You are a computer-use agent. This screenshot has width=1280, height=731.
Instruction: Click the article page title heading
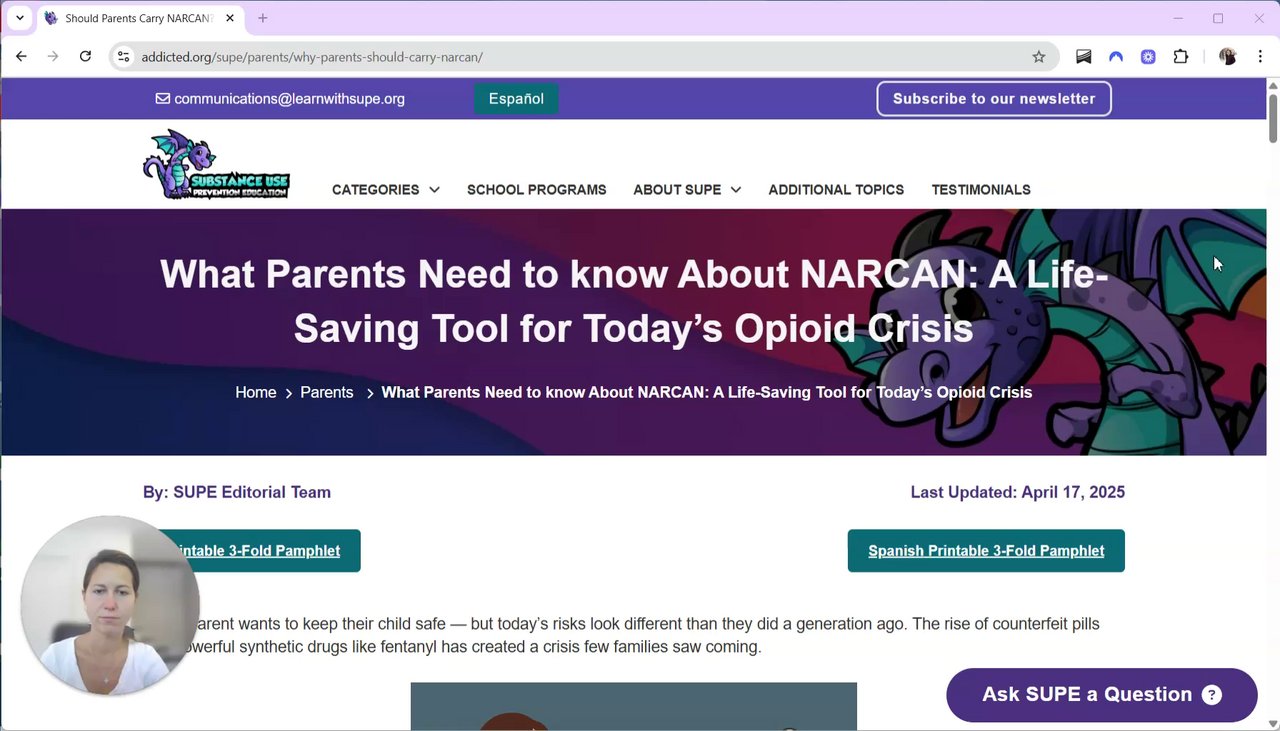(634, 301)
